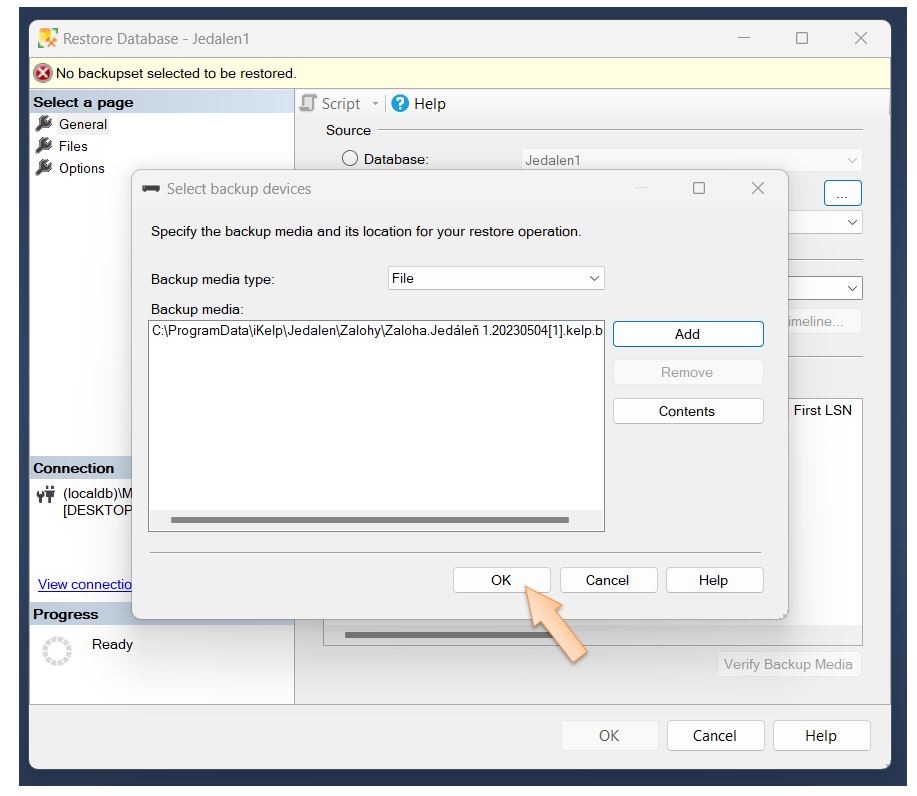
Task: Cancel the Select backup devices dialog
Action: click(x=607, y=580)
